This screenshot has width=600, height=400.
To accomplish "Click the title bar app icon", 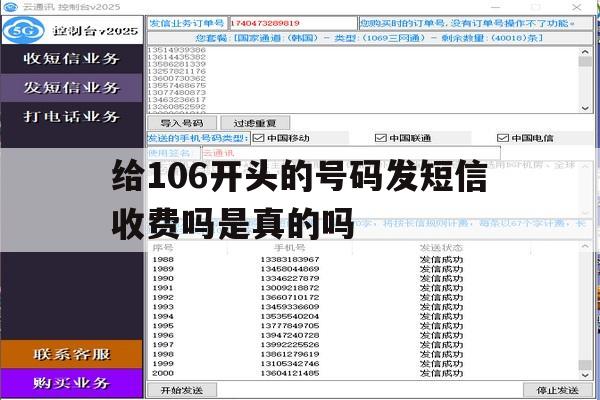I will [x=10, y=7].
